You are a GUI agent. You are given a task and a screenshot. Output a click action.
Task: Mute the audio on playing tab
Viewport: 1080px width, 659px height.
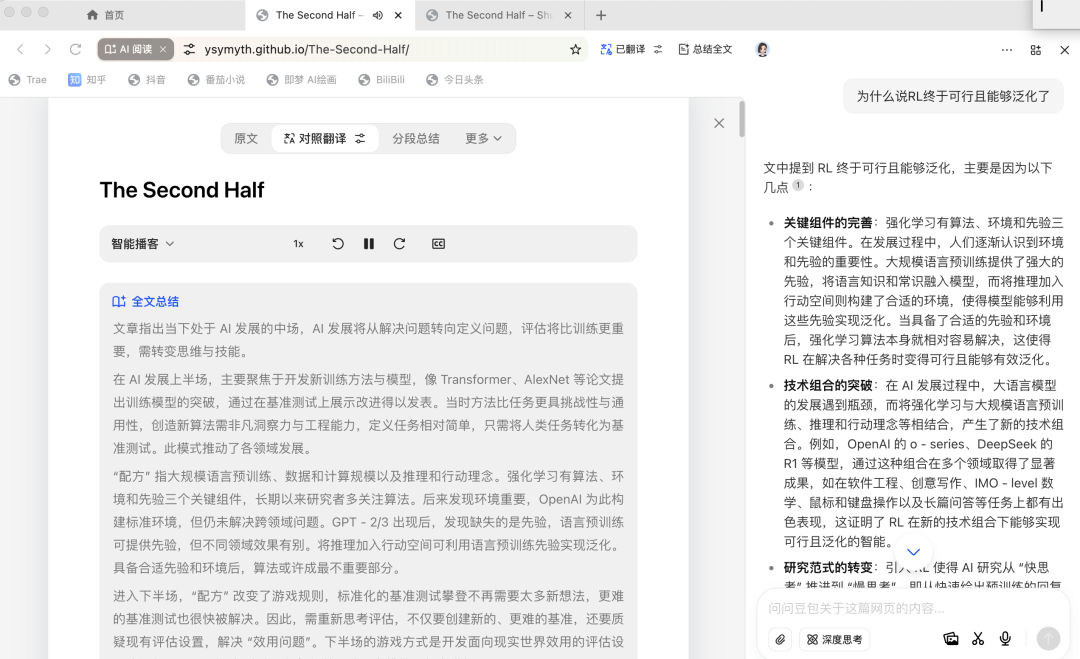pyautogui.click(x=377, y=15)
